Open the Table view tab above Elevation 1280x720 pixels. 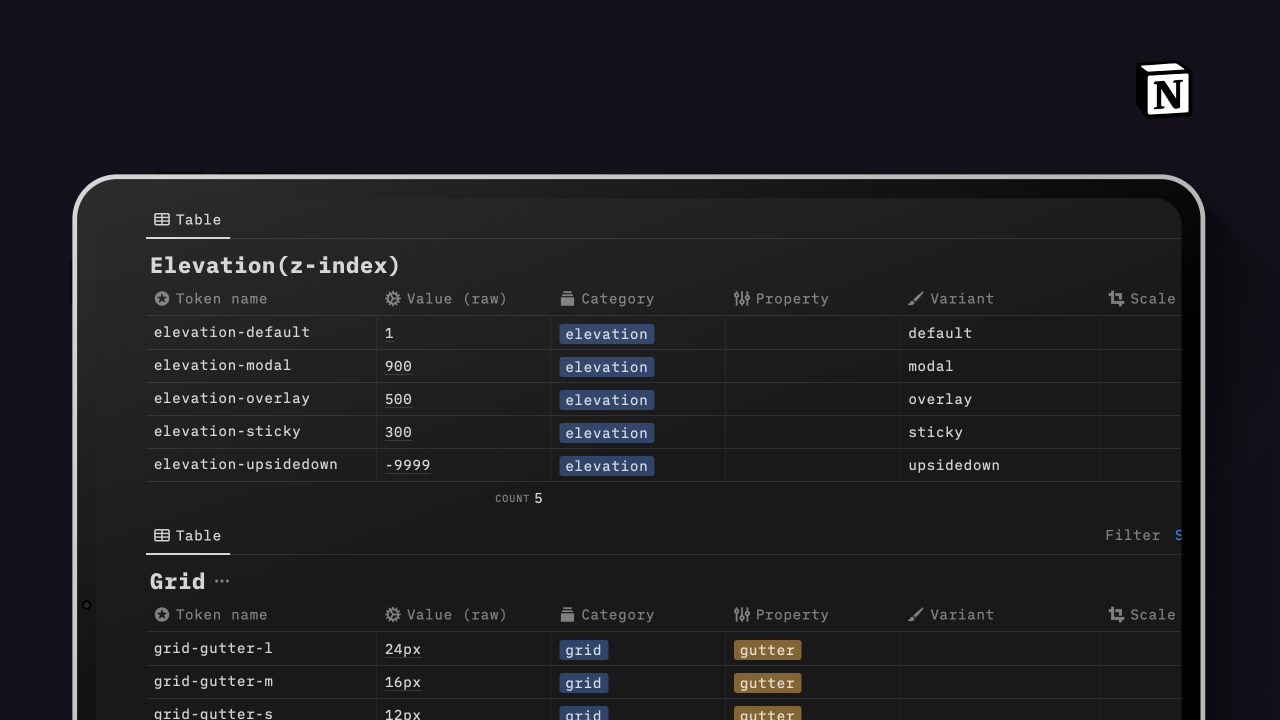pyautogui.click(x=188, y=220)
